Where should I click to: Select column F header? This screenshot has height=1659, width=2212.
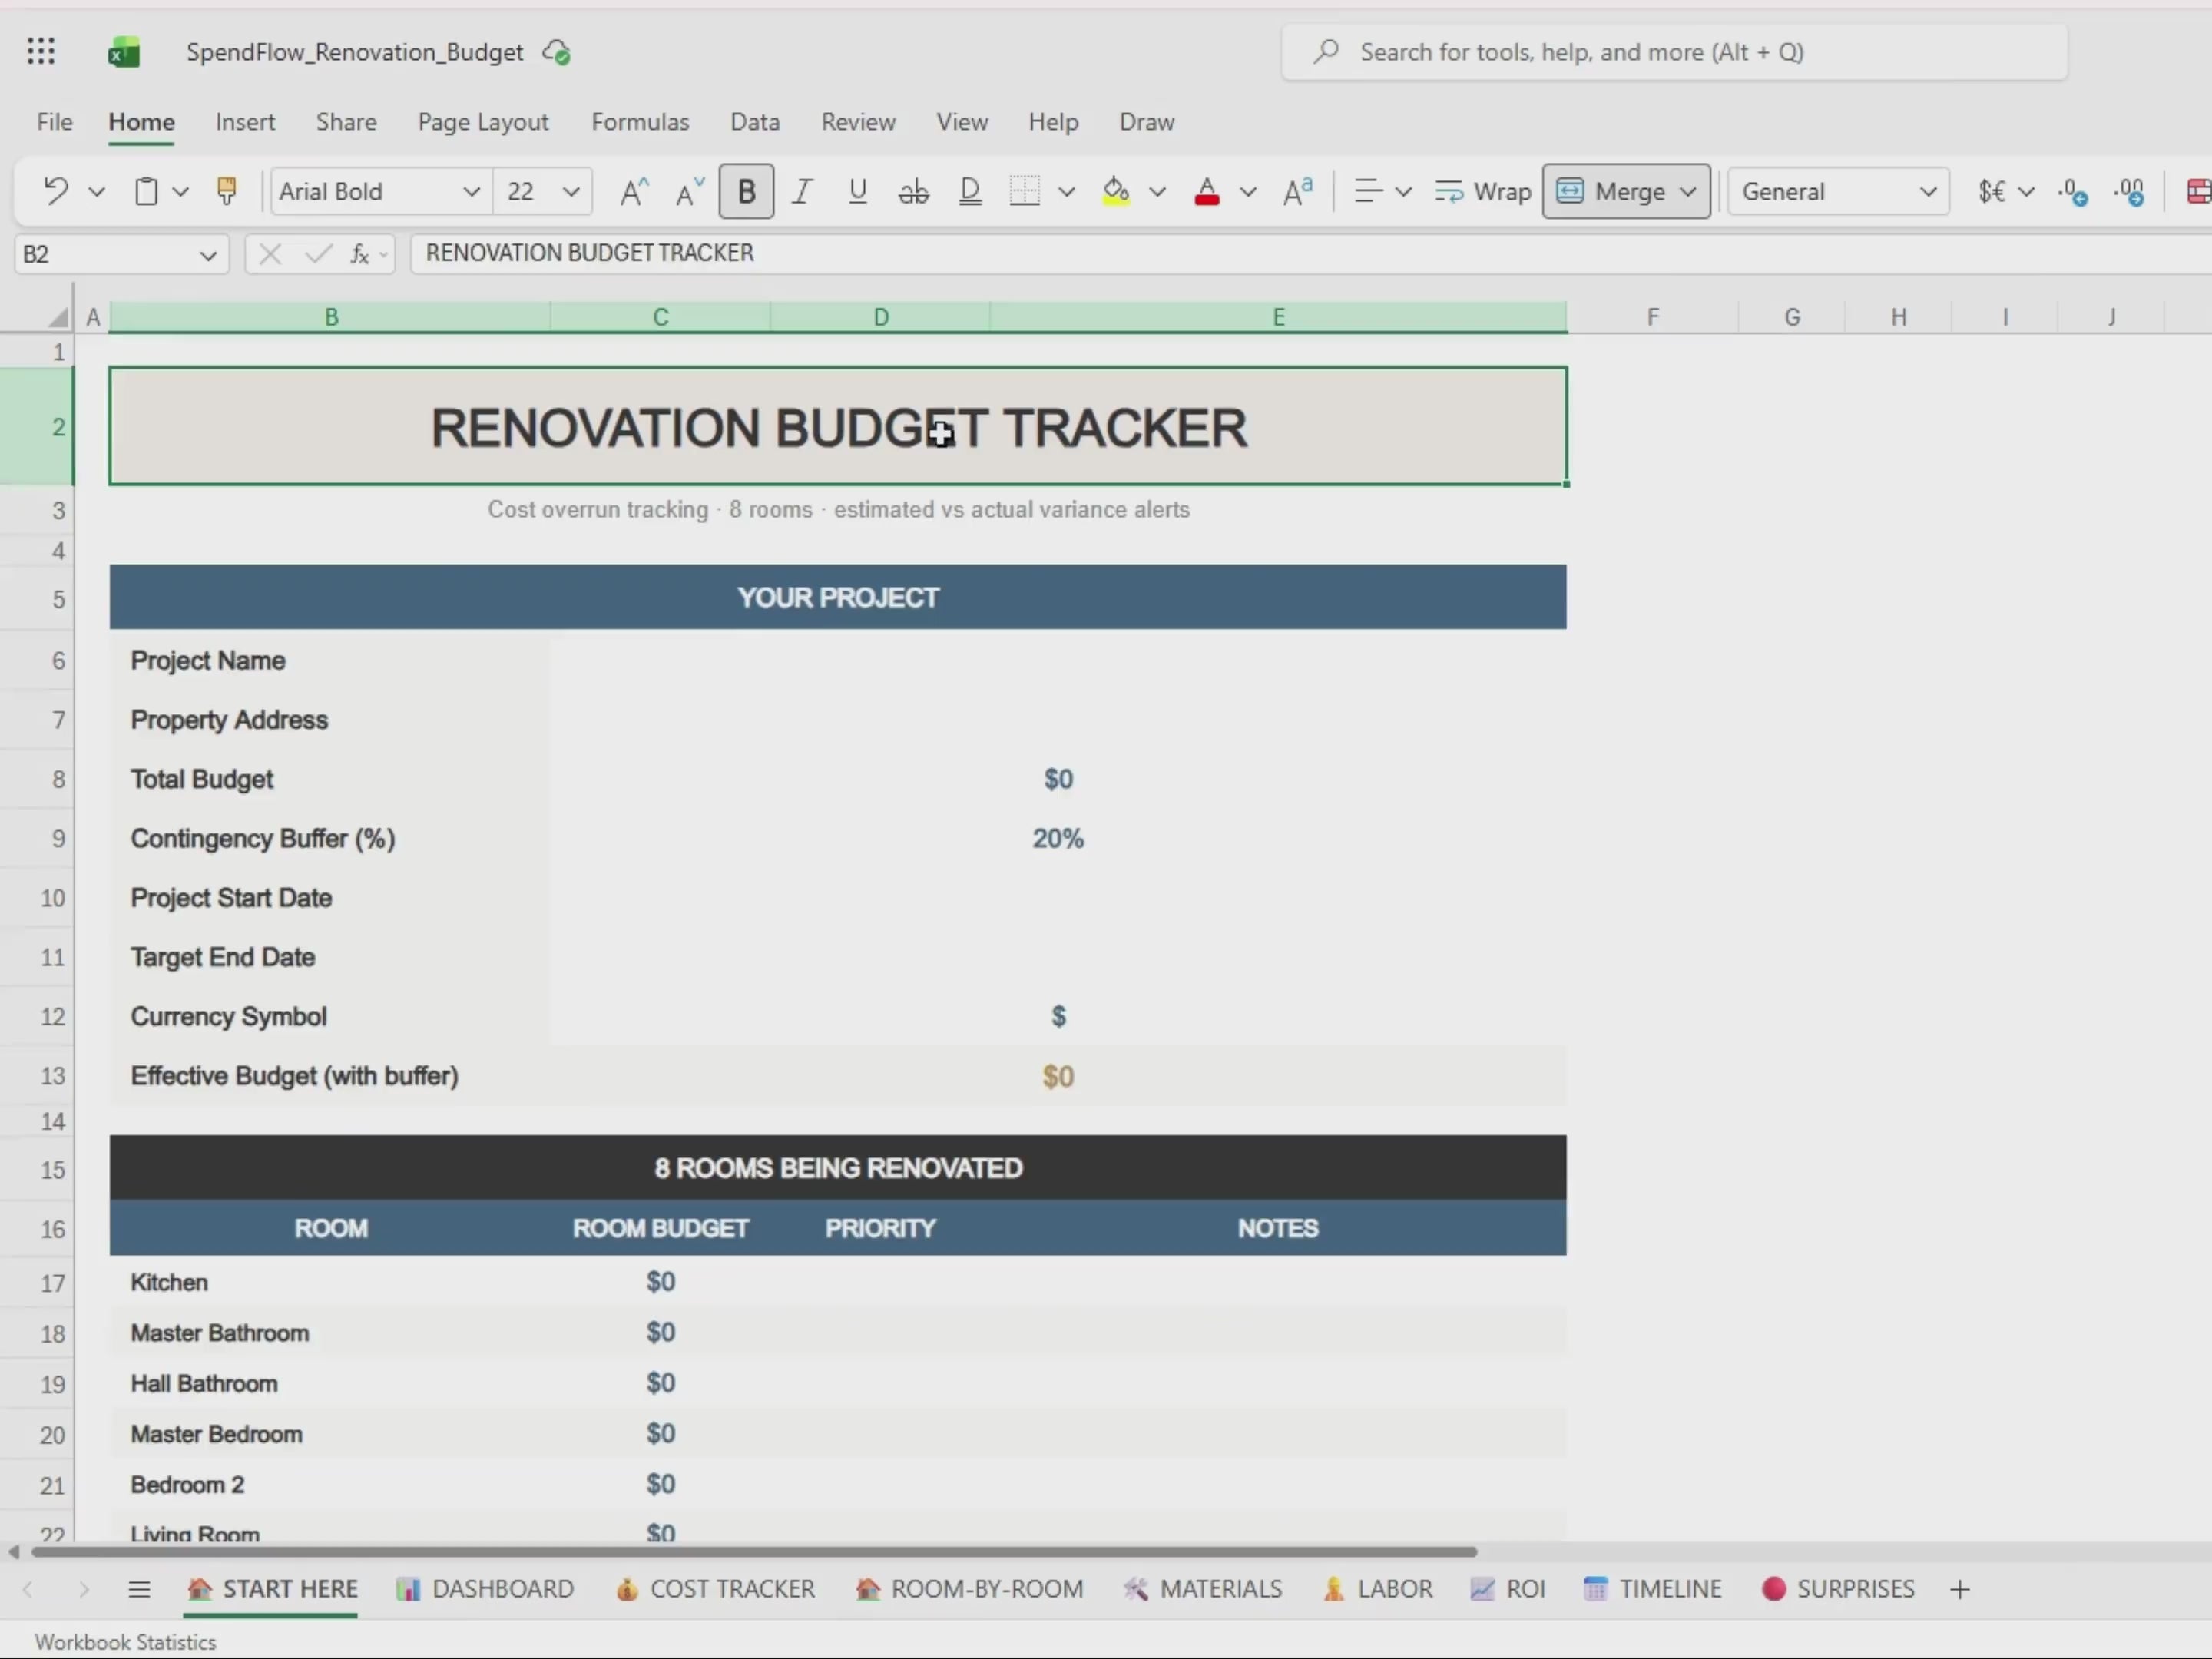tap(1652, 317)
